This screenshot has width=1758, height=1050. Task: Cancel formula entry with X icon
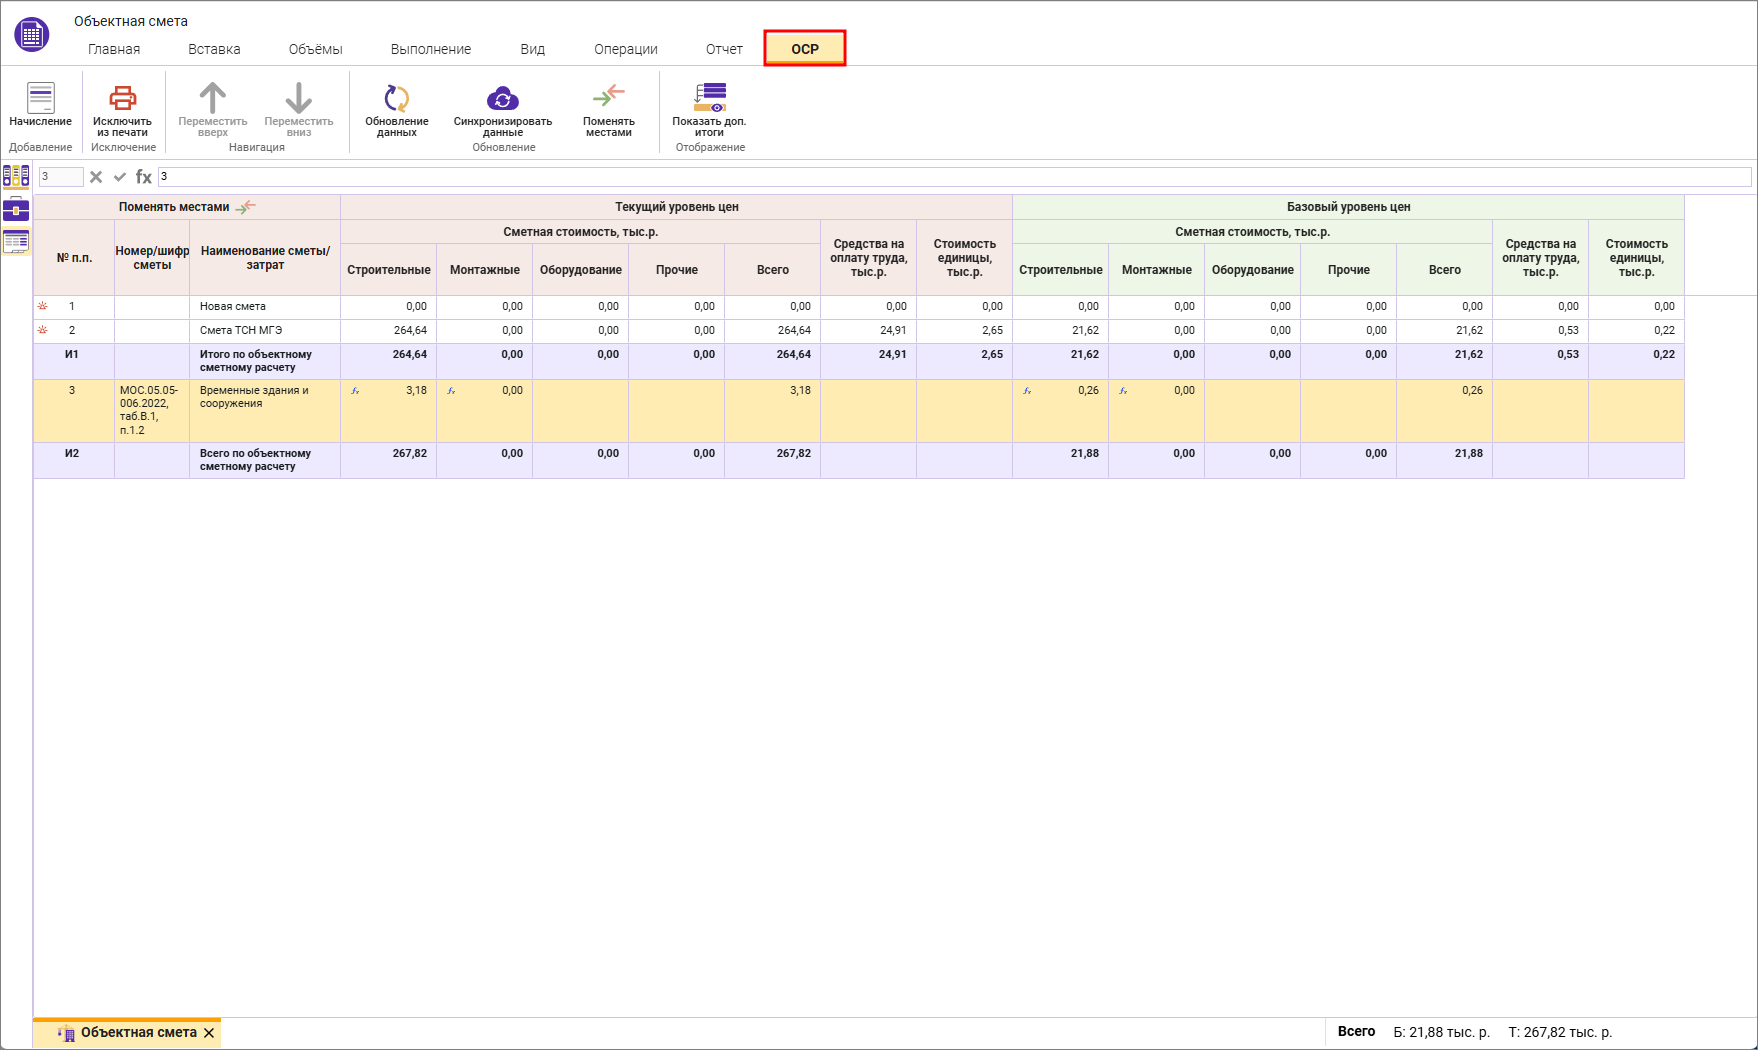96,177
